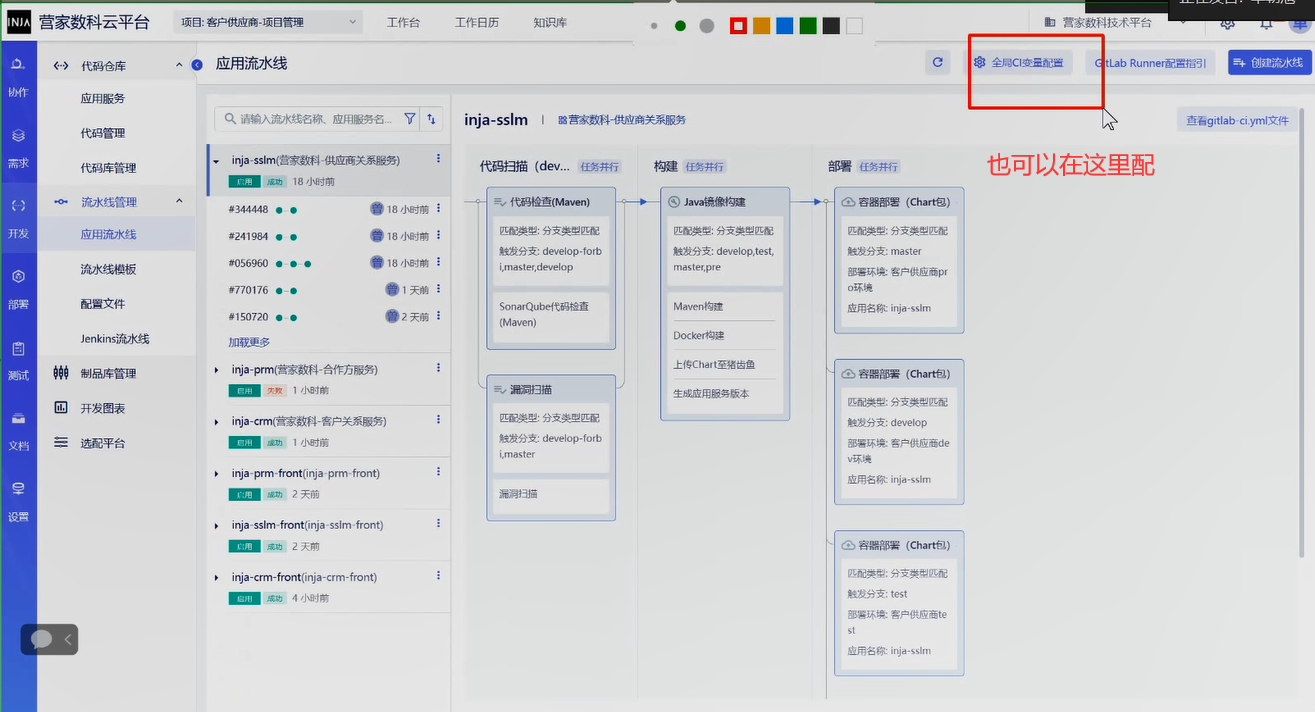Collapse the 流水线管理 menu group

(x=180, y=201)
